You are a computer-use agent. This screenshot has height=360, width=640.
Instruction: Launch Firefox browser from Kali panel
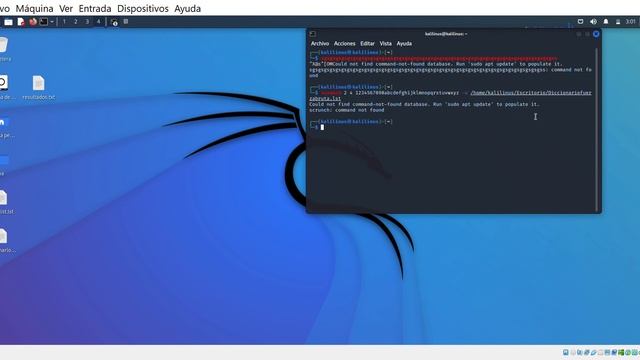33,22
